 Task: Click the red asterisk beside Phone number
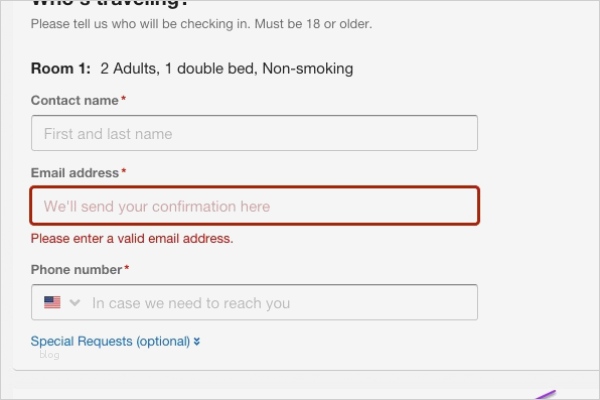127,270
